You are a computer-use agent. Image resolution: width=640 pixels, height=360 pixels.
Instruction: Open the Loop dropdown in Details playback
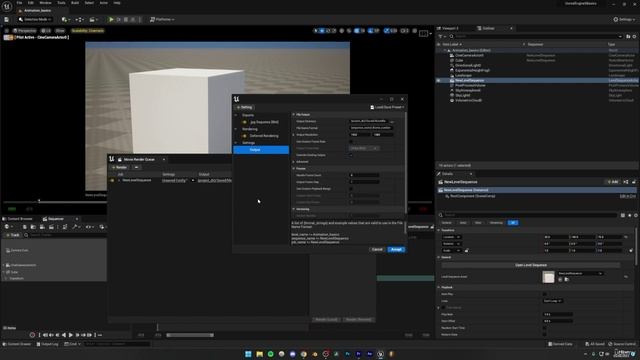click(553, 301)
